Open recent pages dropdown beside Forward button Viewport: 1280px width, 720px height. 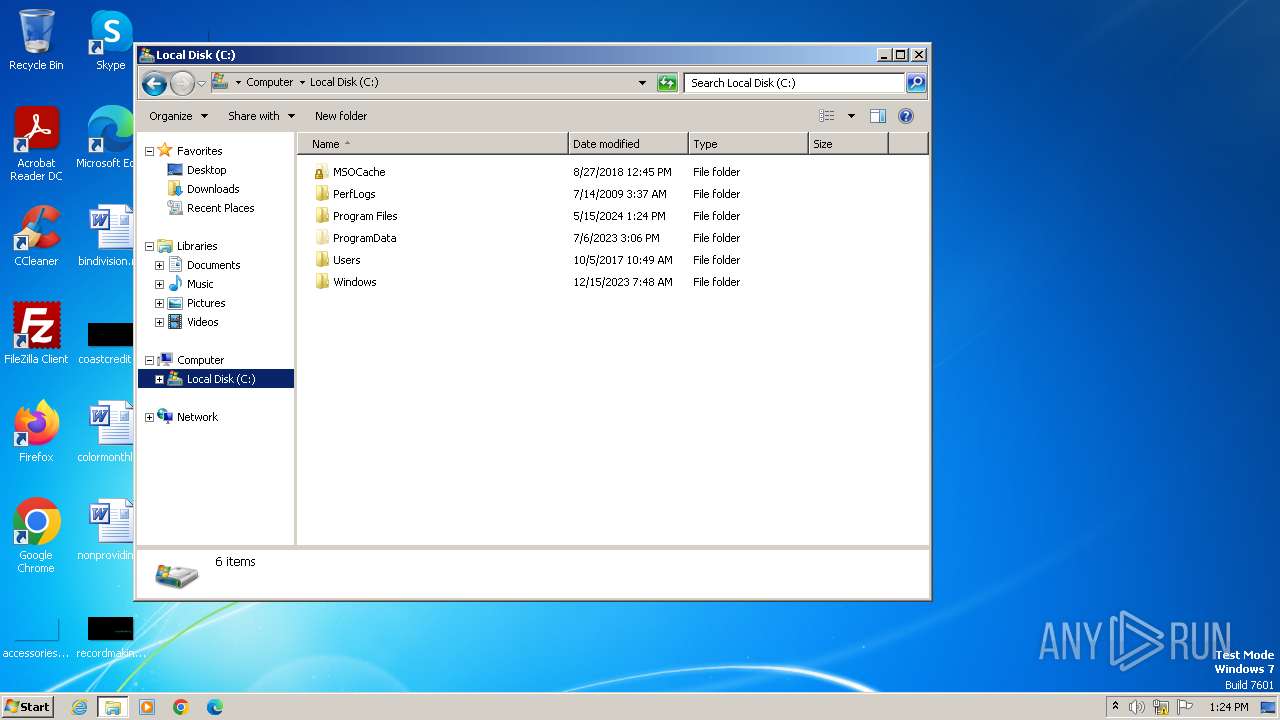pyautogui.click(x=201, y=83)
